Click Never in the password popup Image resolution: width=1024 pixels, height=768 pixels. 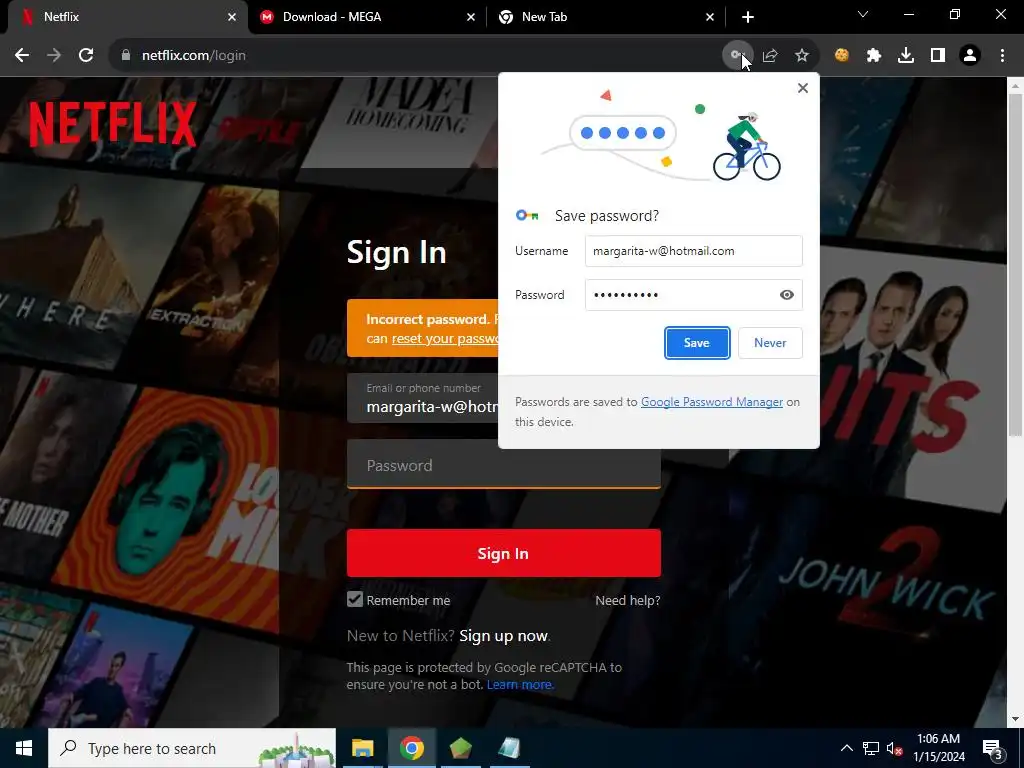coord(770,343)
